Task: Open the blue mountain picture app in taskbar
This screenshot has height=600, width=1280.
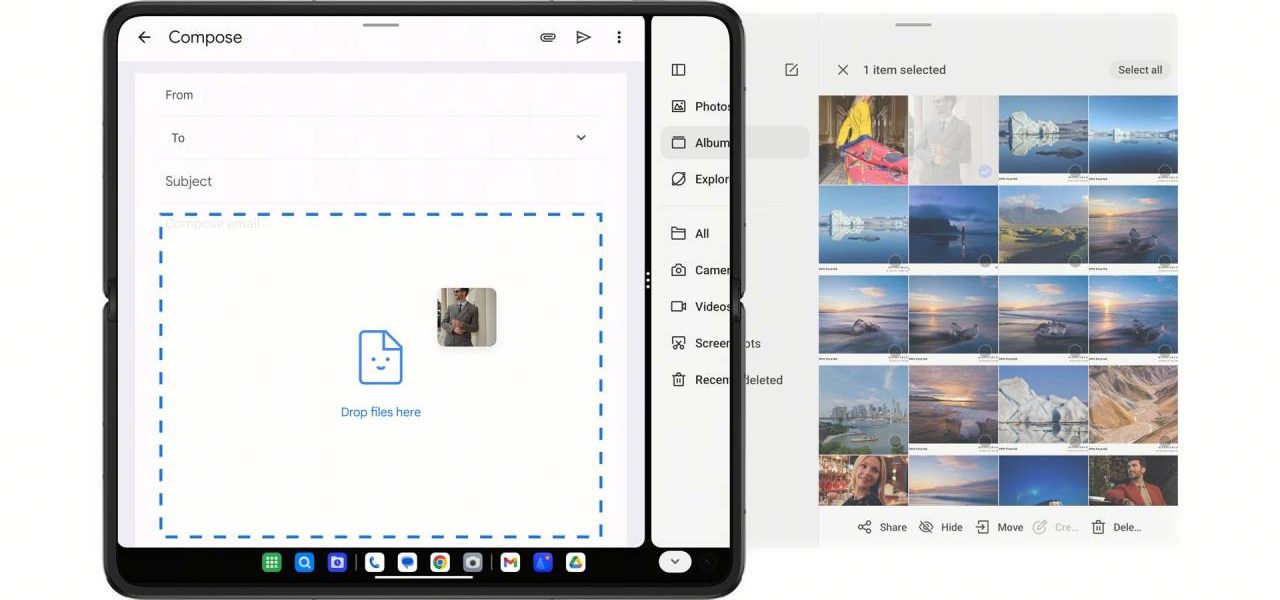Action: tap(543, 563)
